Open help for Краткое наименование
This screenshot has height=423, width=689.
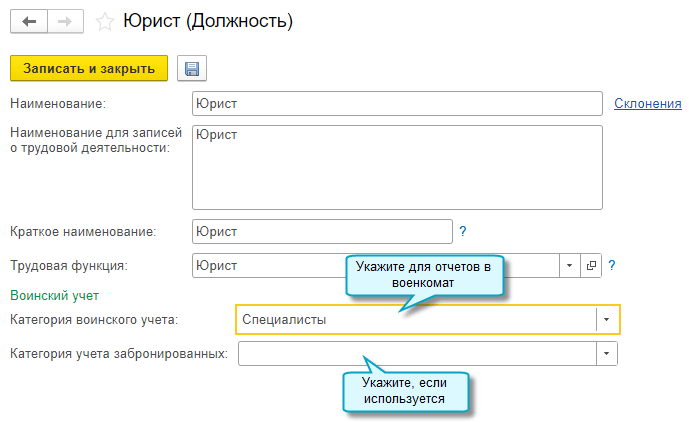[463, 231]
